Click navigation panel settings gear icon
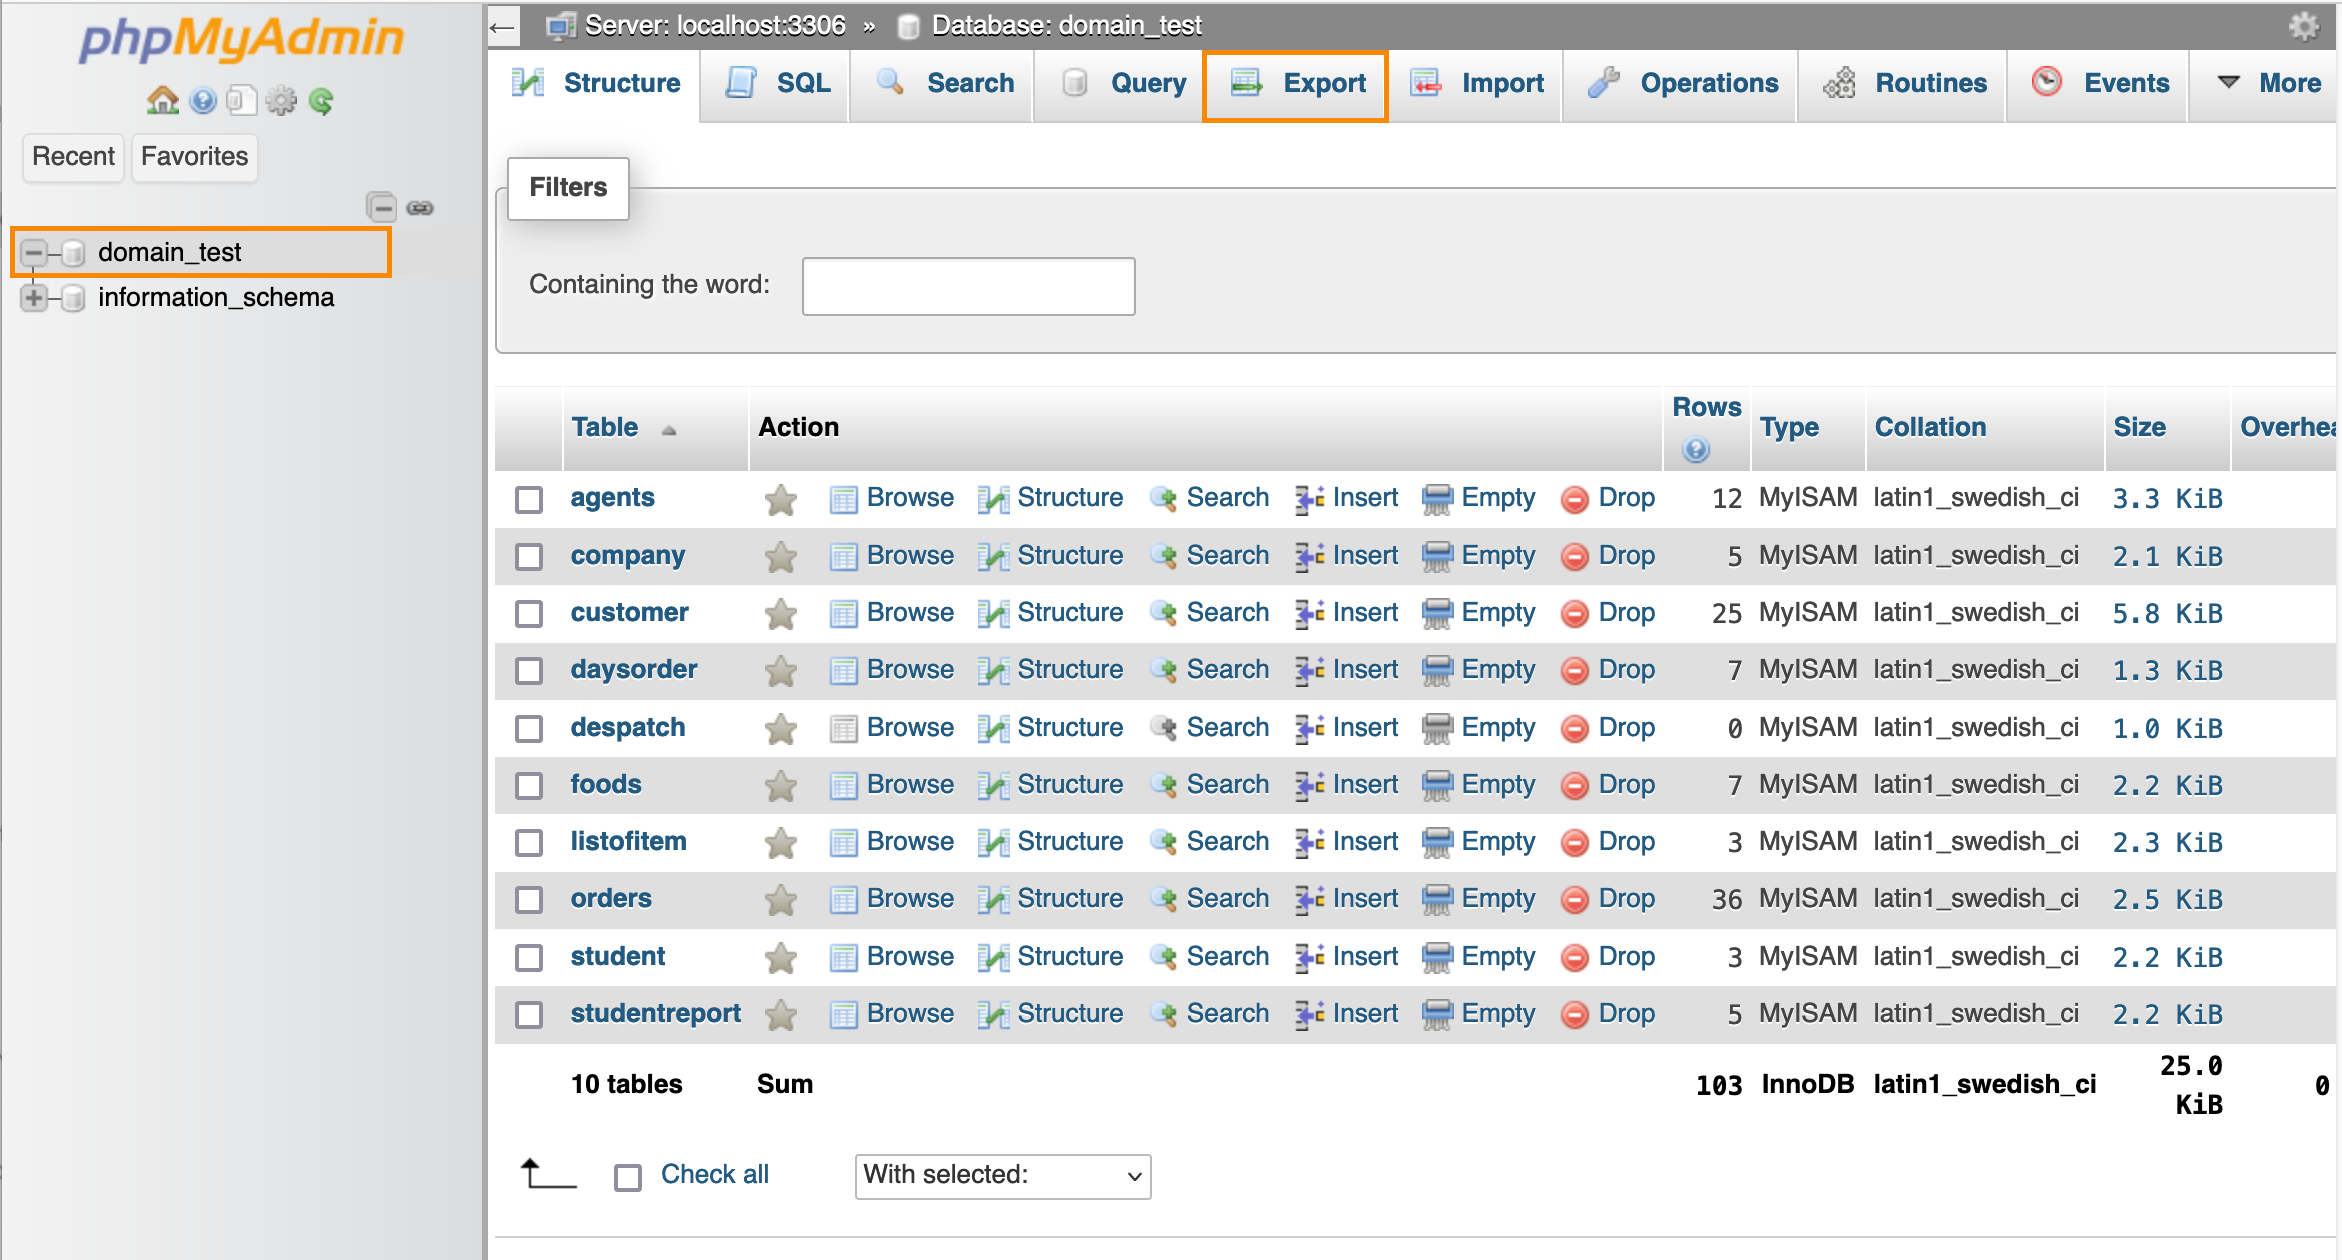 tap(281, 101)
